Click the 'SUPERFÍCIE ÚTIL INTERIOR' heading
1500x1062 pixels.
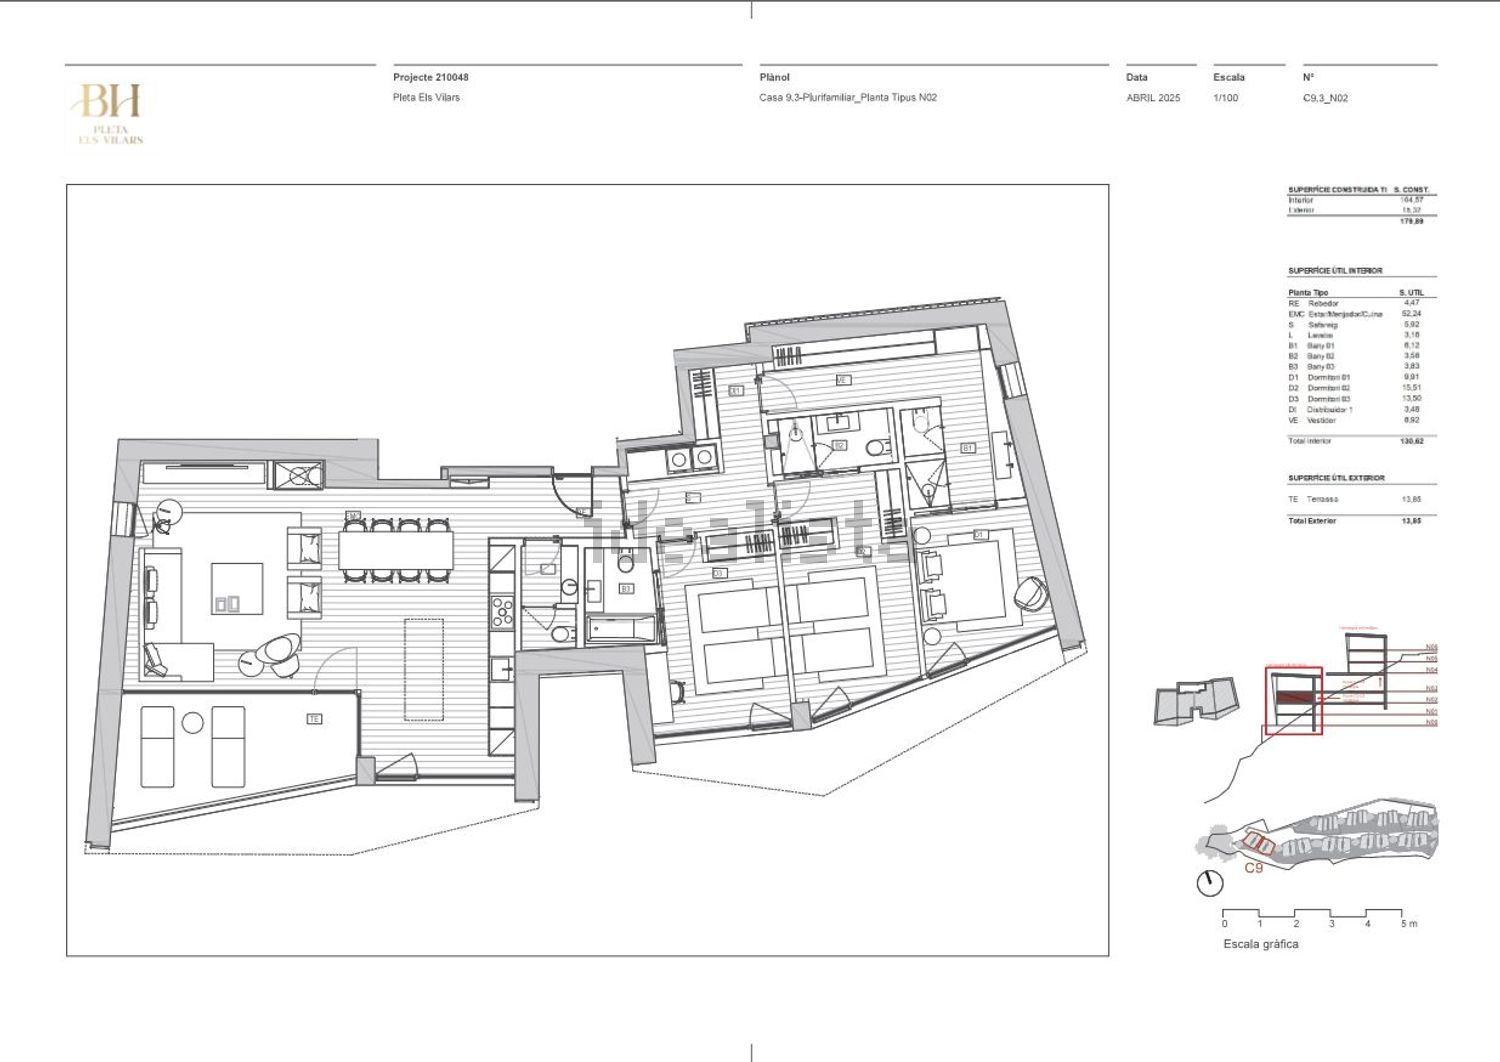[1335, 271]
